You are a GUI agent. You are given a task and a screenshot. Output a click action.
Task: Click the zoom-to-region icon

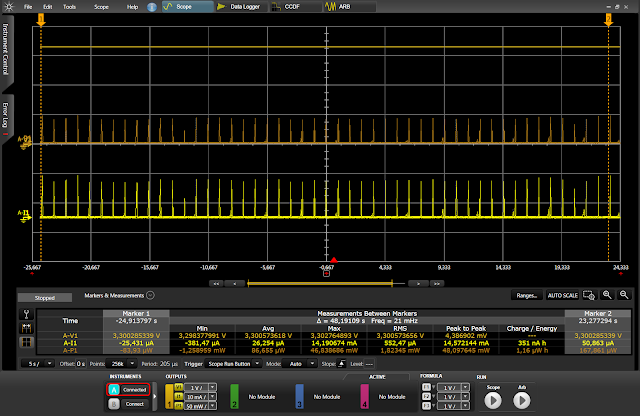coord(589,295)
